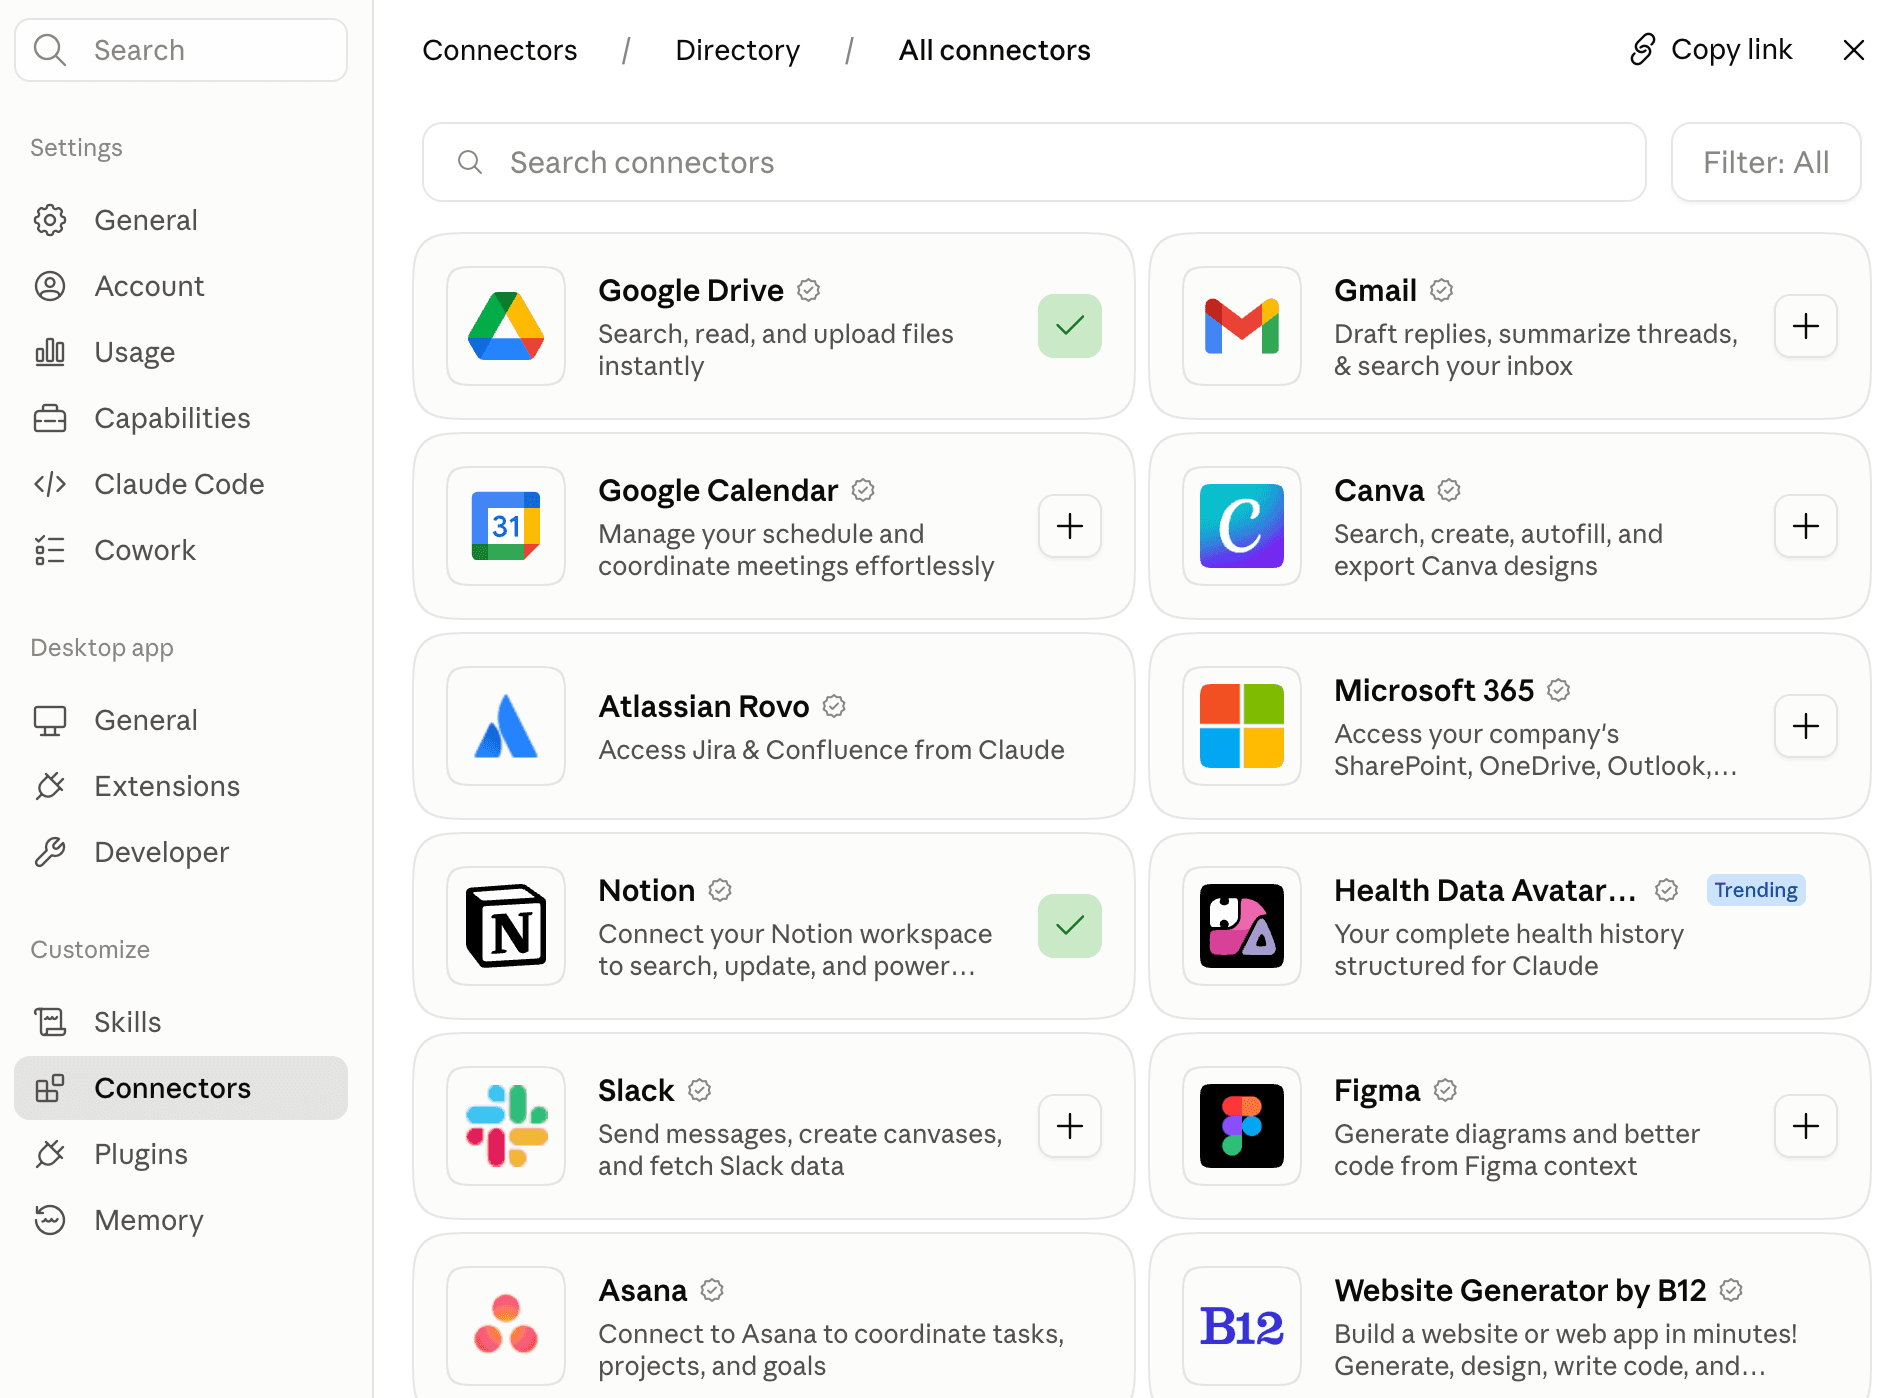Click the Slack logo icon
This screenshot has height=1398, width=1896.
pos(506,1126)
